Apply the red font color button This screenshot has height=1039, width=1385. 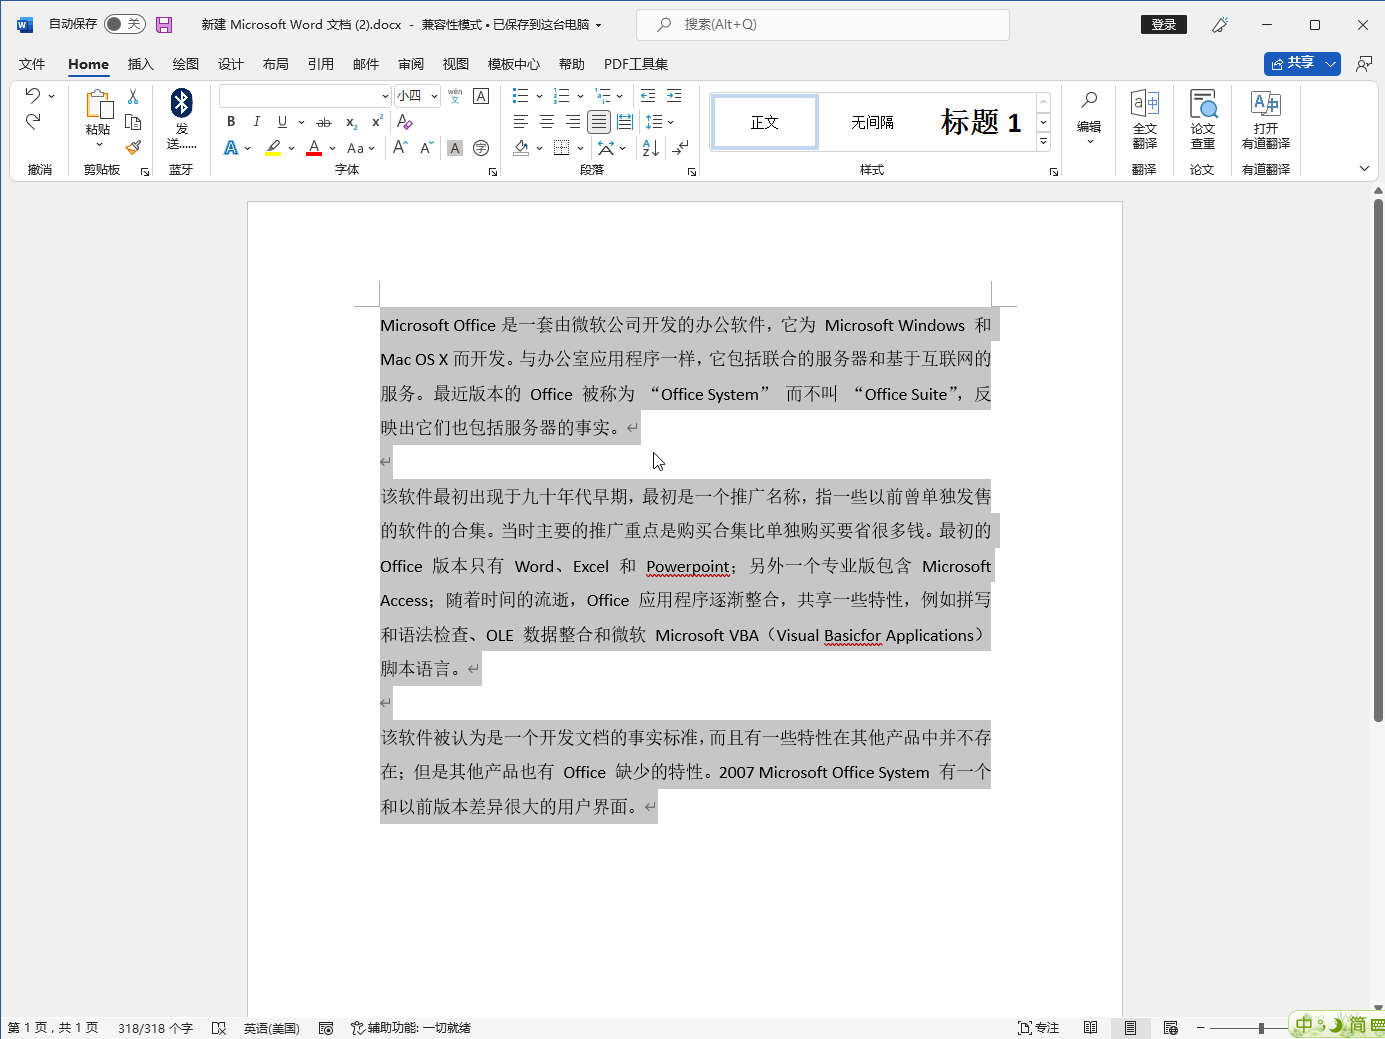point(314,148)
